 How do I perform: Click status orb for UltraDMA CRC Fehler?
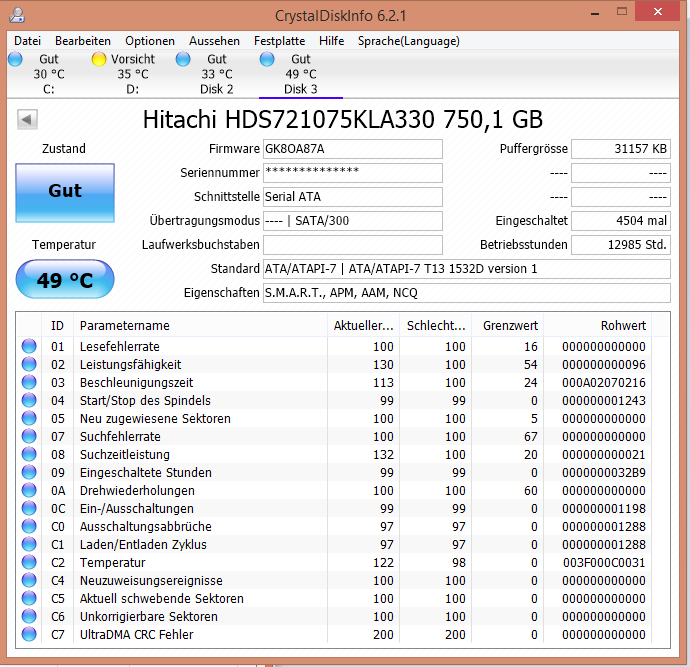tap(29, 634)
